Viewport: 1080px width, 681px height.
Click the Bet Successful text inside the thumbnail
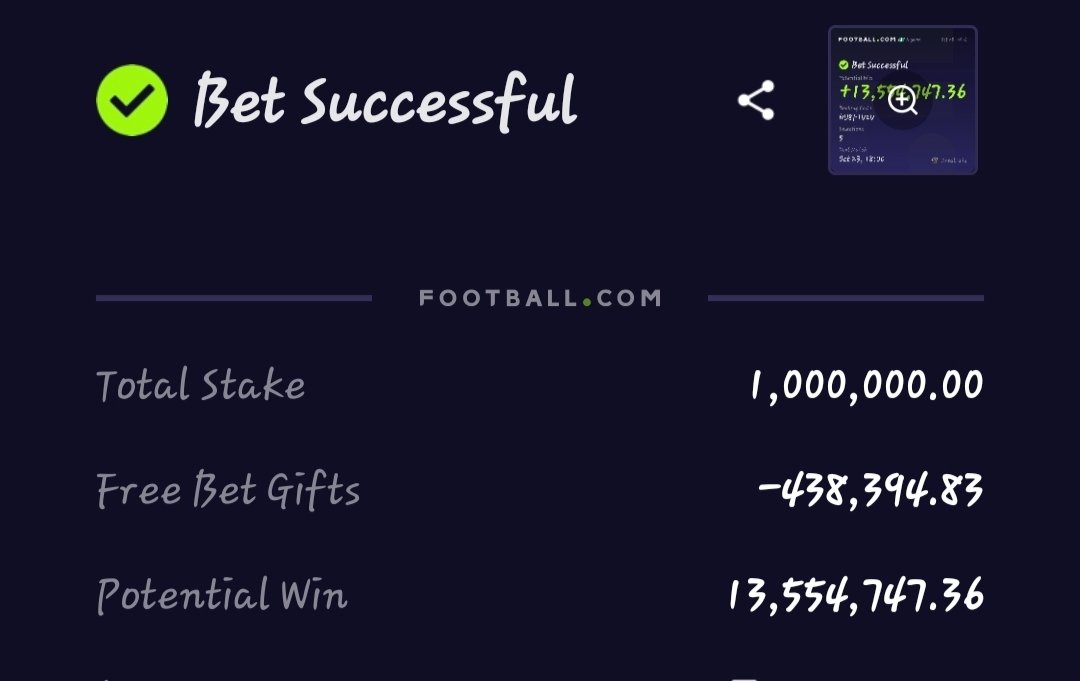coord(880,65)
